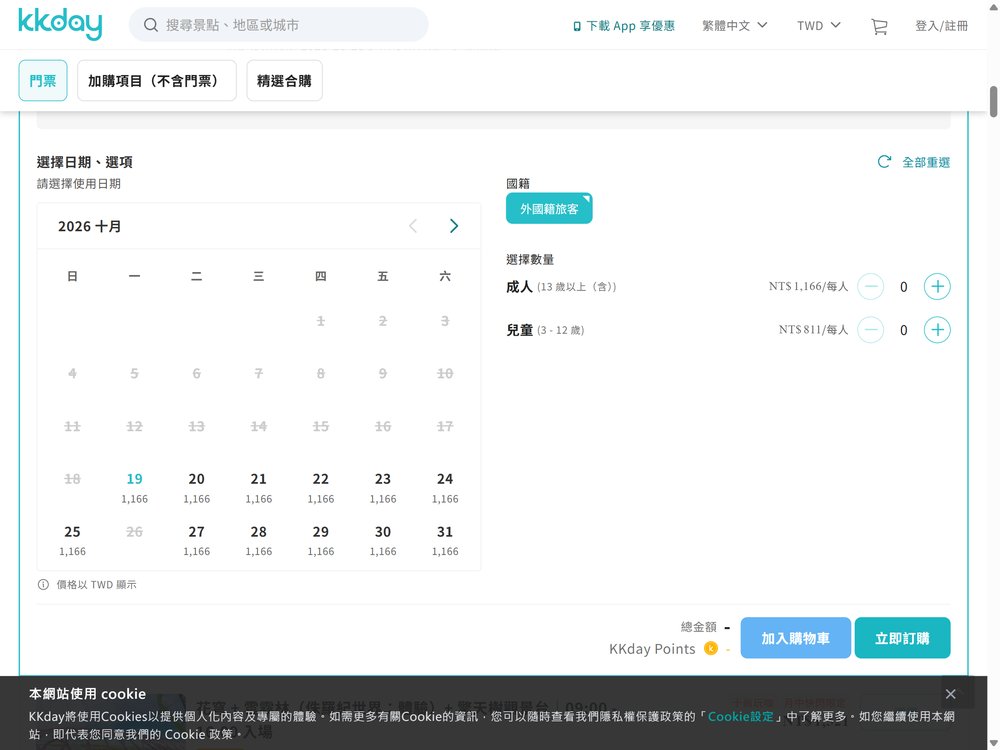Select the 外國籍旅客 nationality option
Image resolution: width=1000 pixels, height=750 pixels.
click(x=549, y=209)
